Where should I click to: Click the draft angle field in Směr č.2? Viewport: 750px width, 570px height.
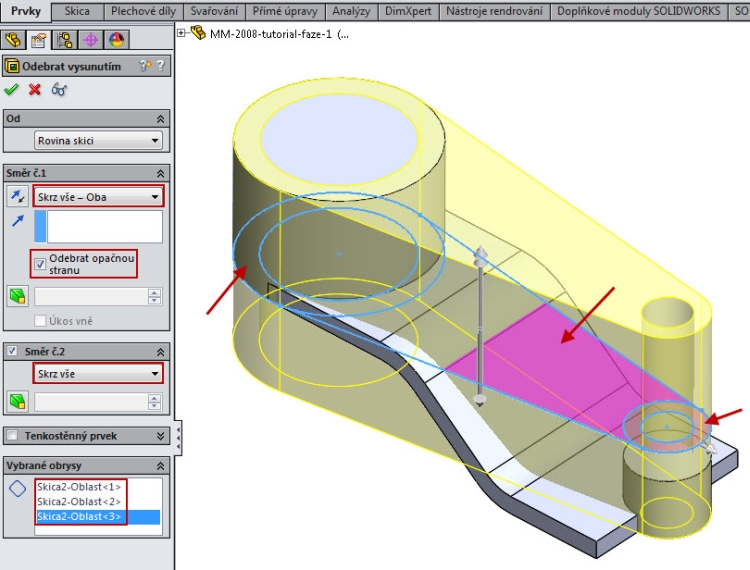[x=92, y=402]
